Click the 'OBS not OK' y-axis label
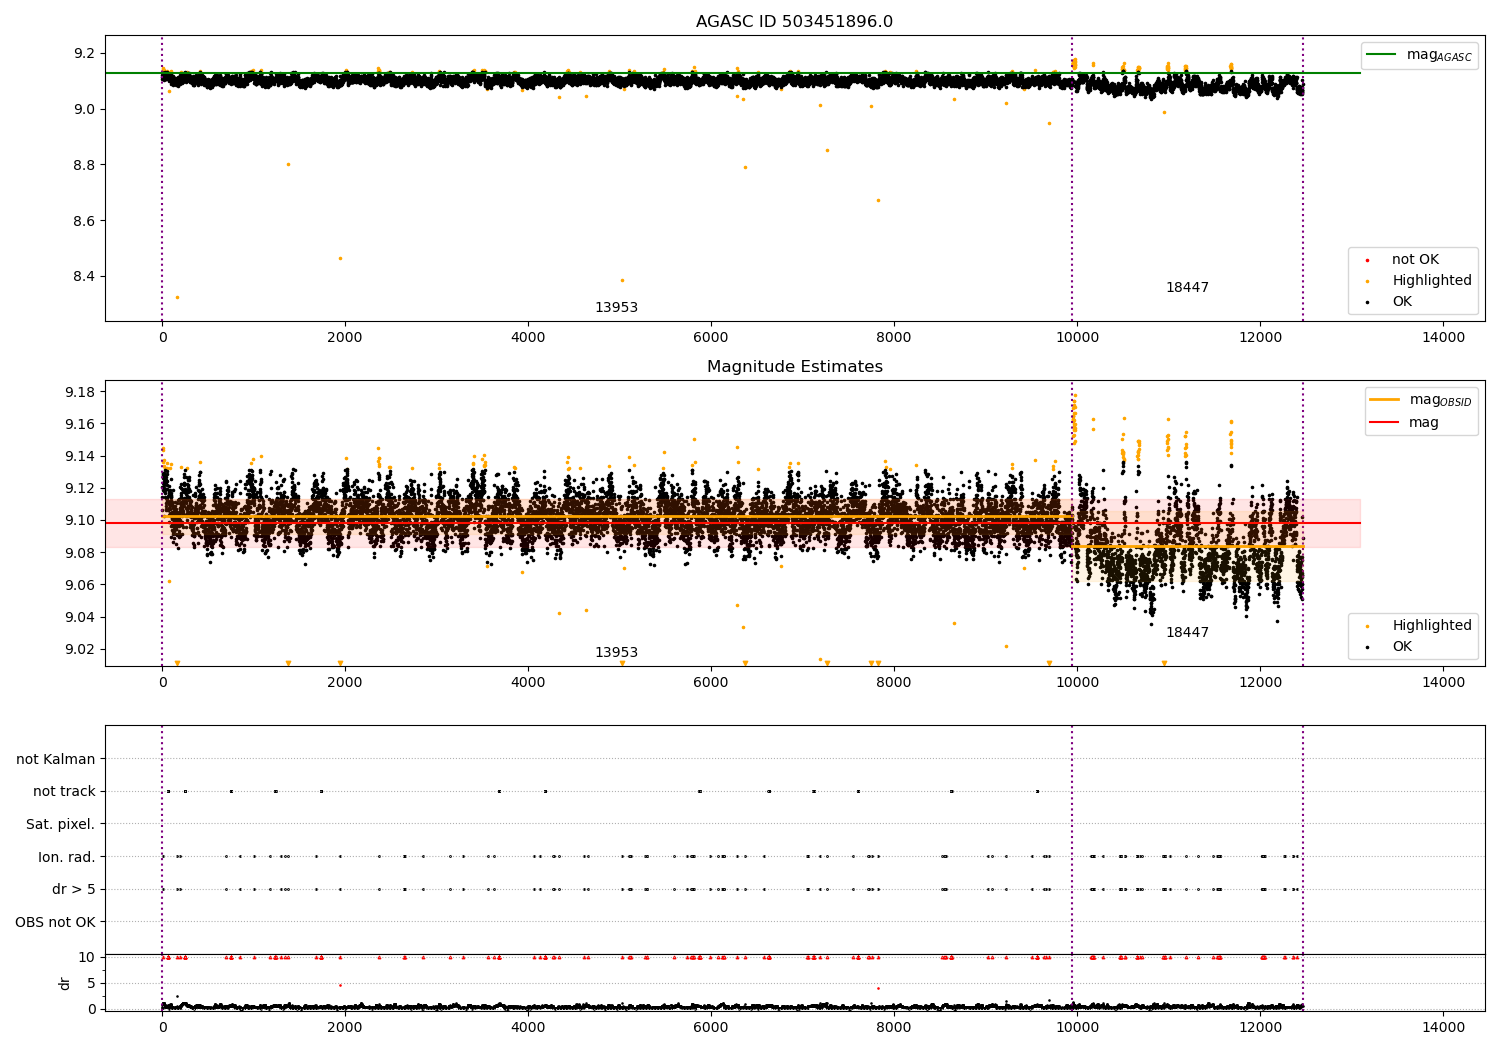Screen dimensions: 1500x1050 coord(55,923)
